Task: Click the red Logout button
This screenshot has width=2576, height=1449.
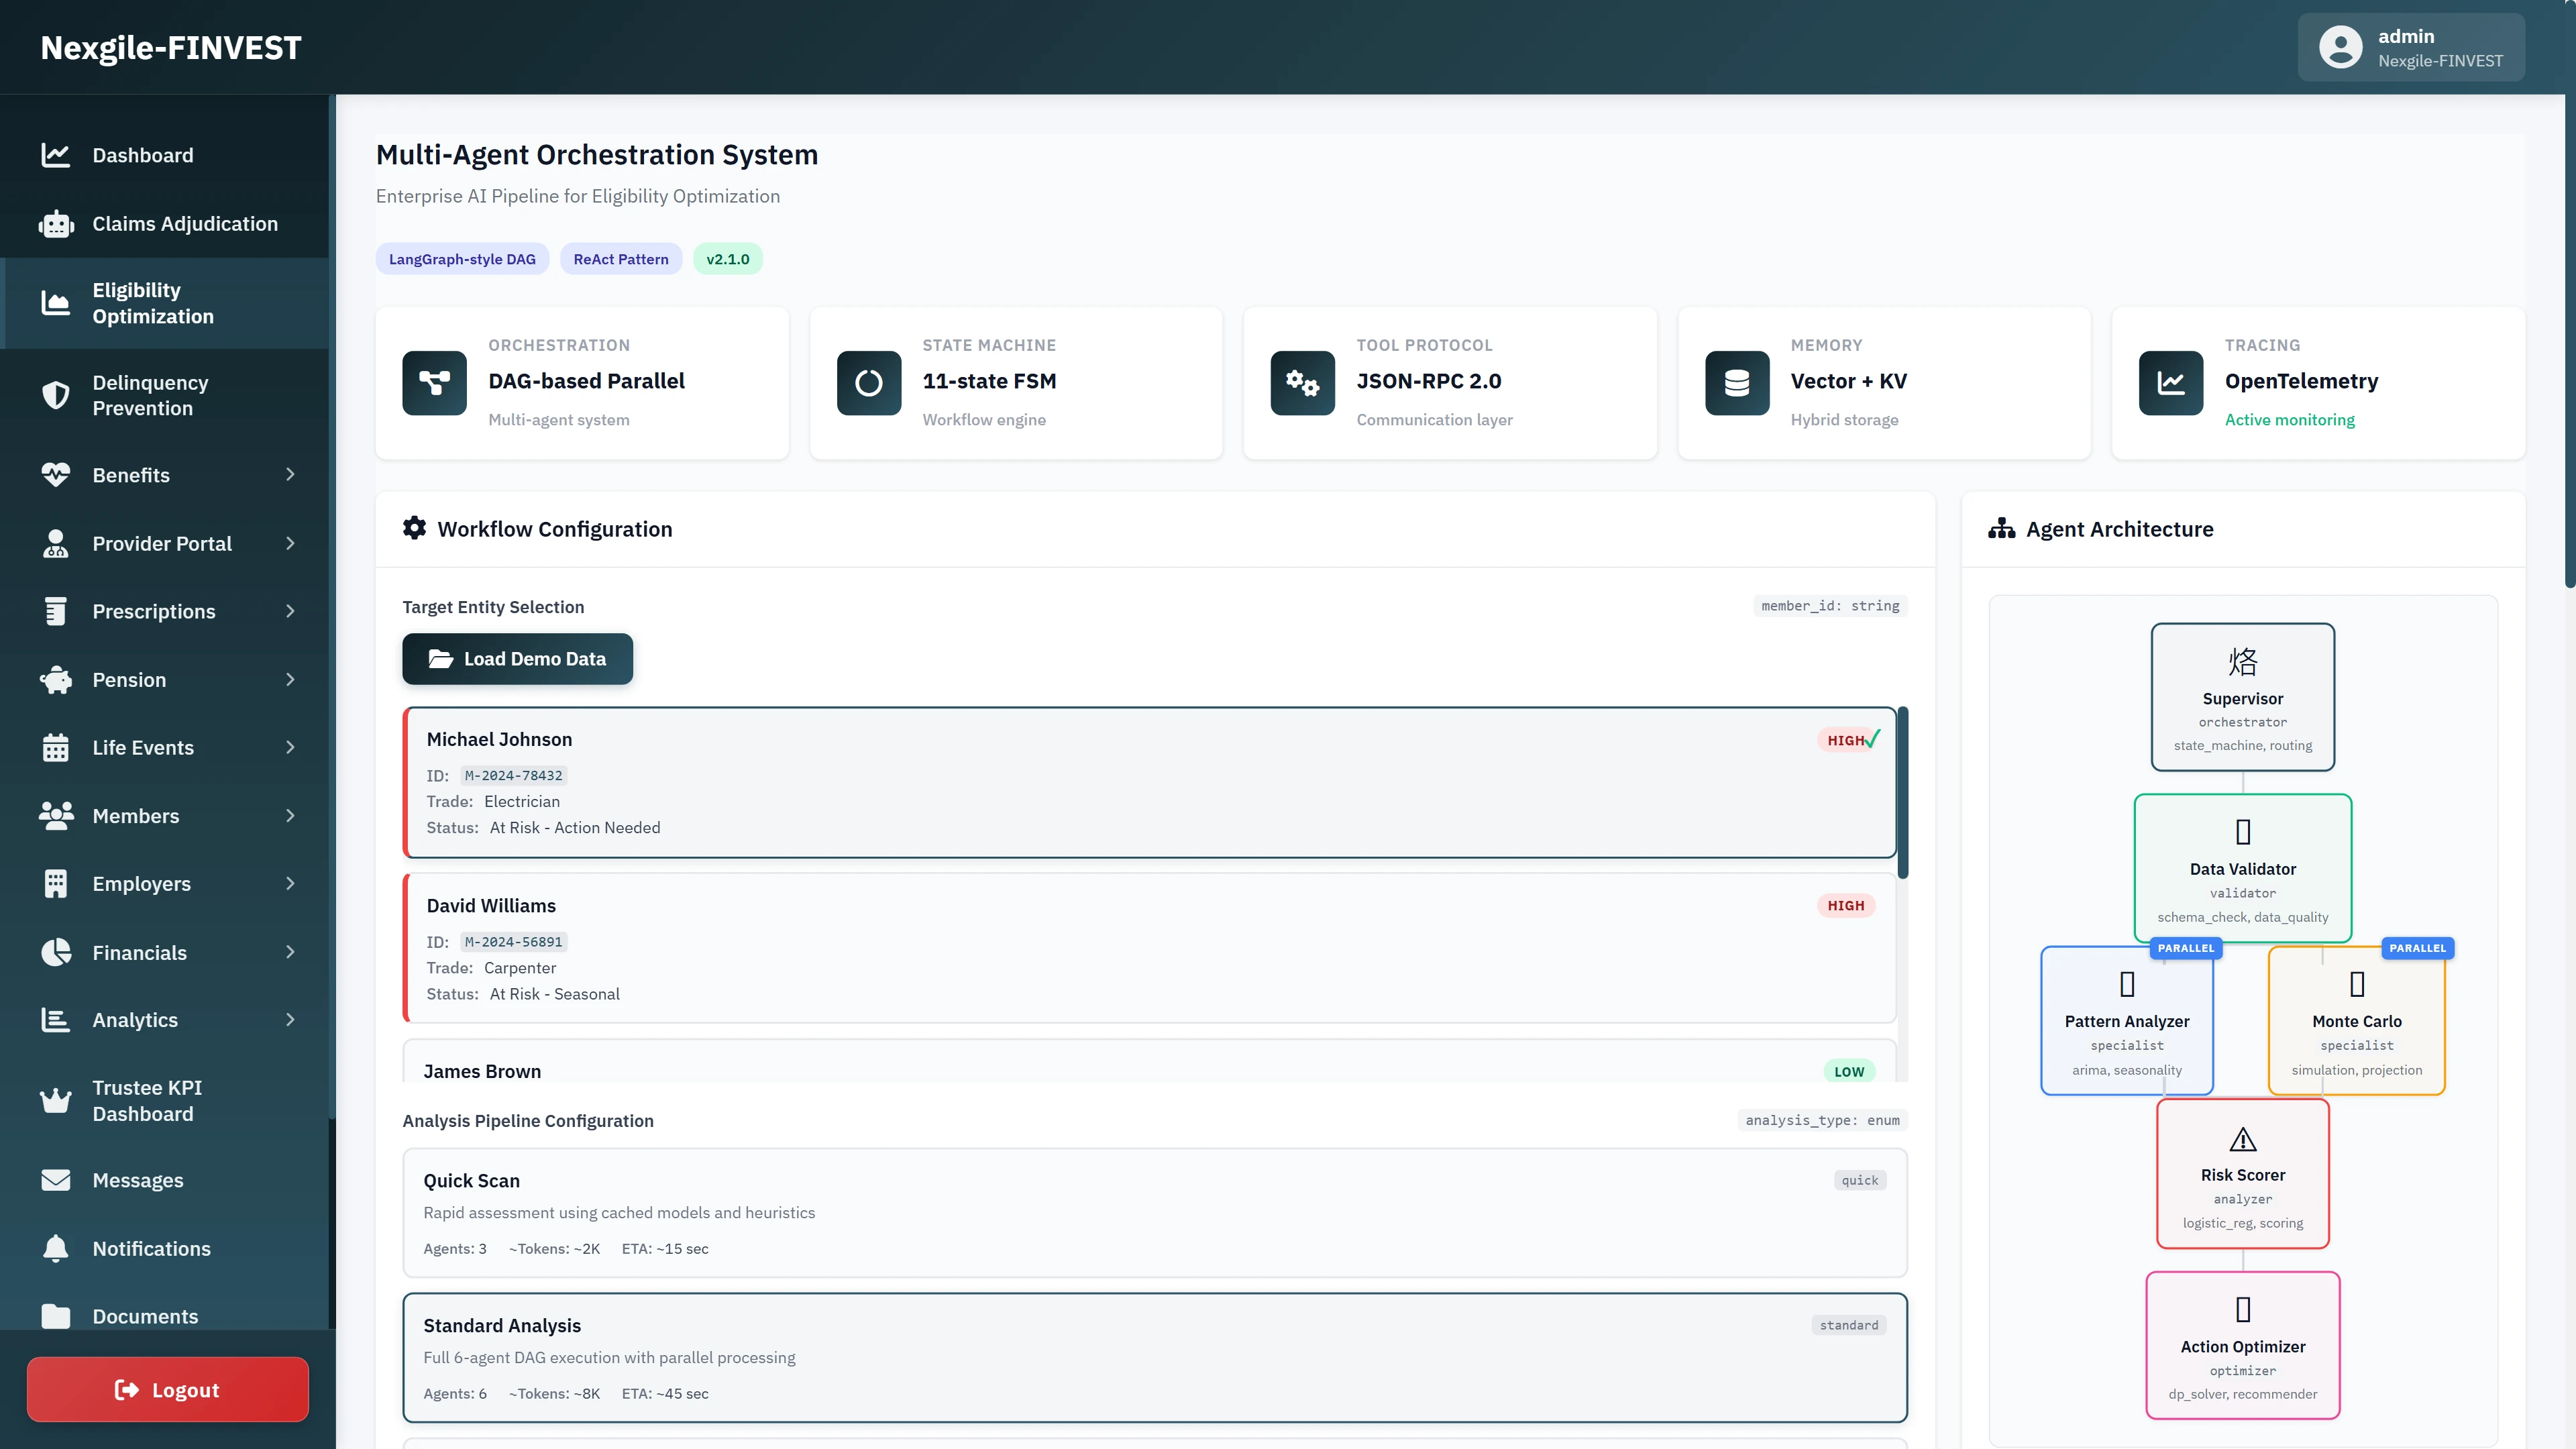Action: [167, 1389]
